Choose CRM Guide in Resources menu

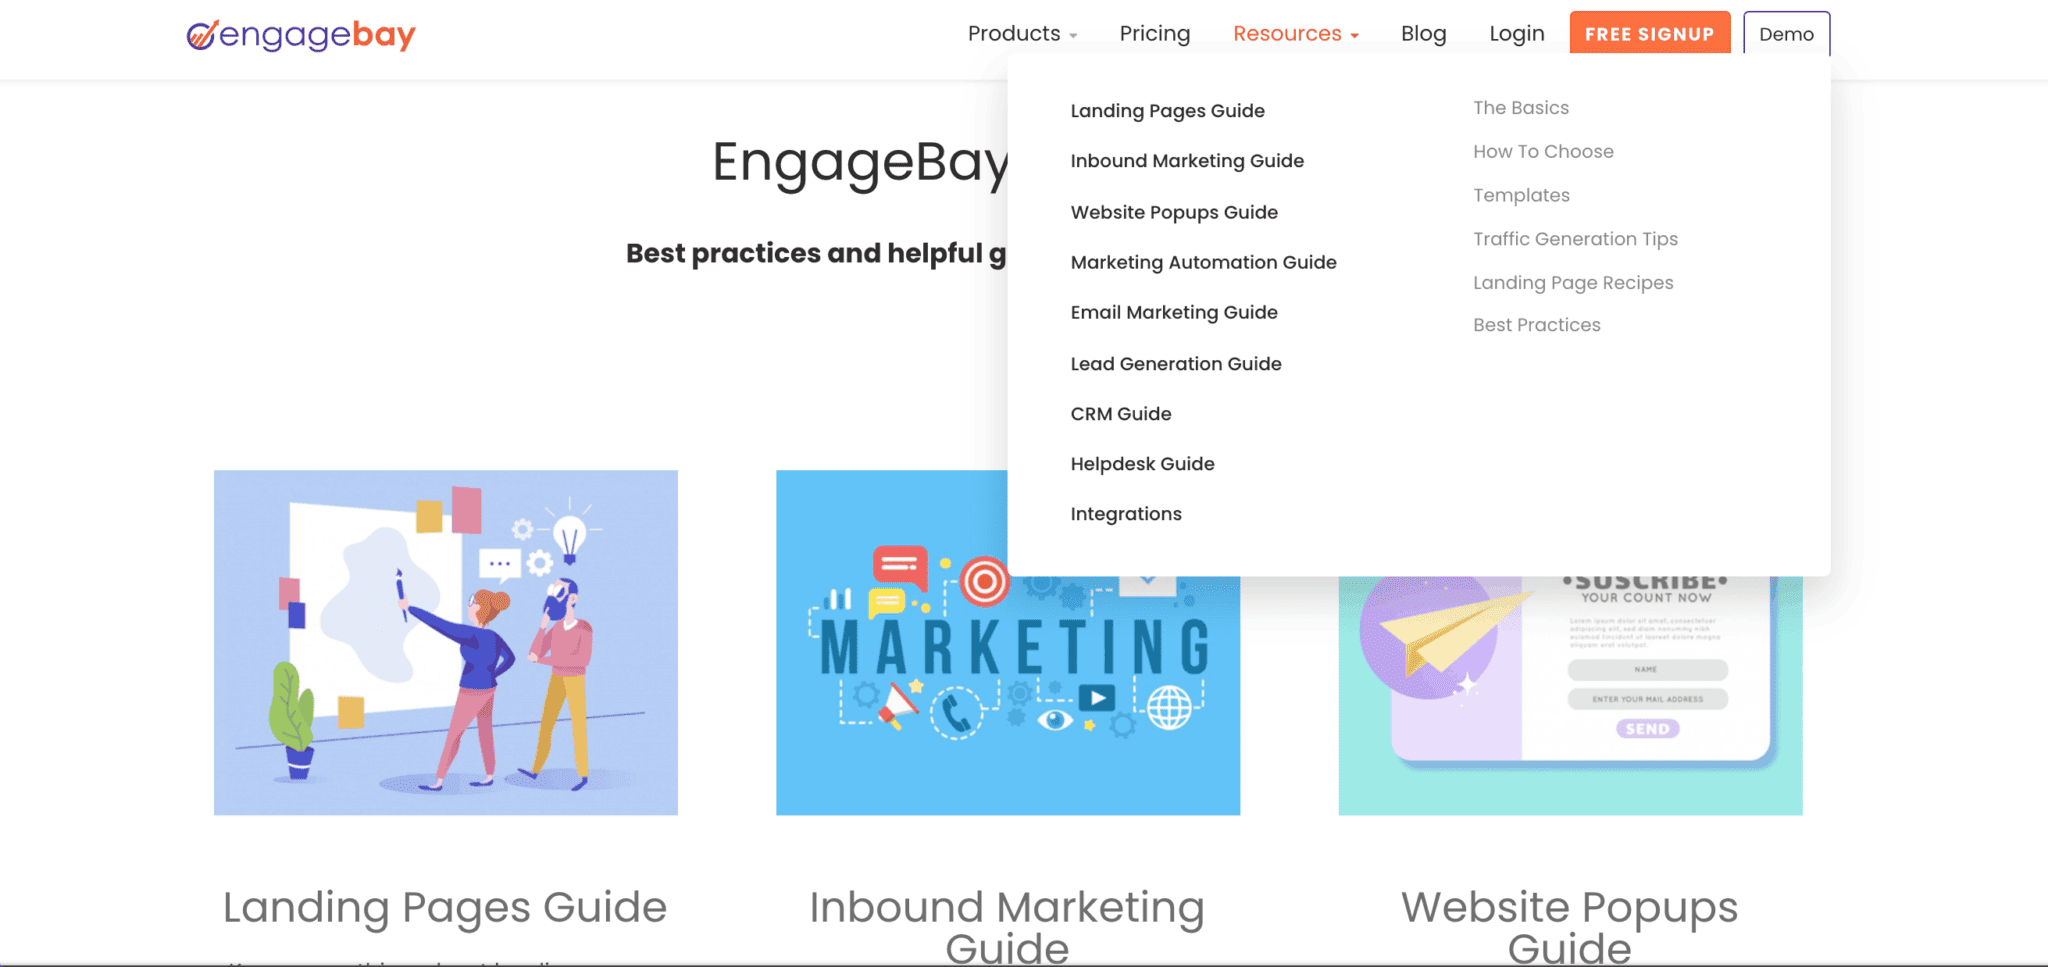[1121, 414]
